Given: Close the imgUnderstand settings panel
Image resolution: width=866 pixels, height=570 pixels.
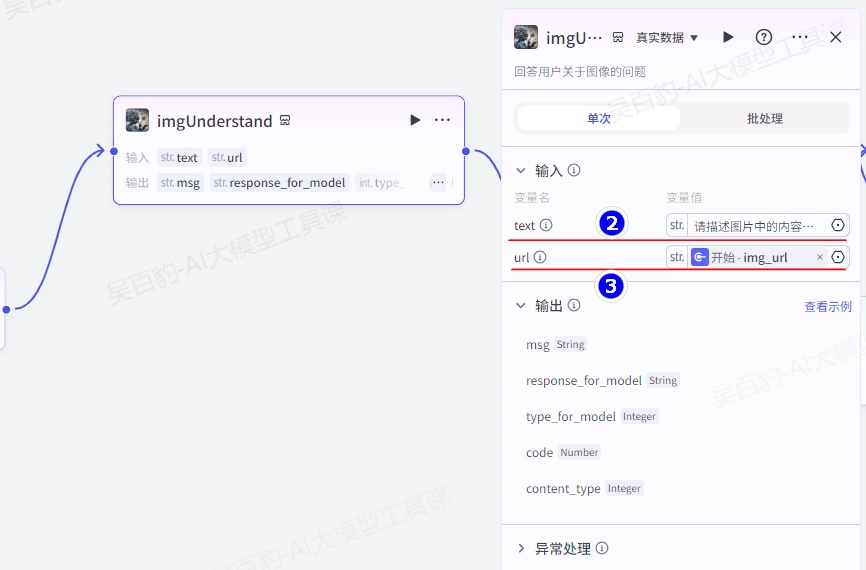Looking at the screenshot, I should (x=836, y=37).
